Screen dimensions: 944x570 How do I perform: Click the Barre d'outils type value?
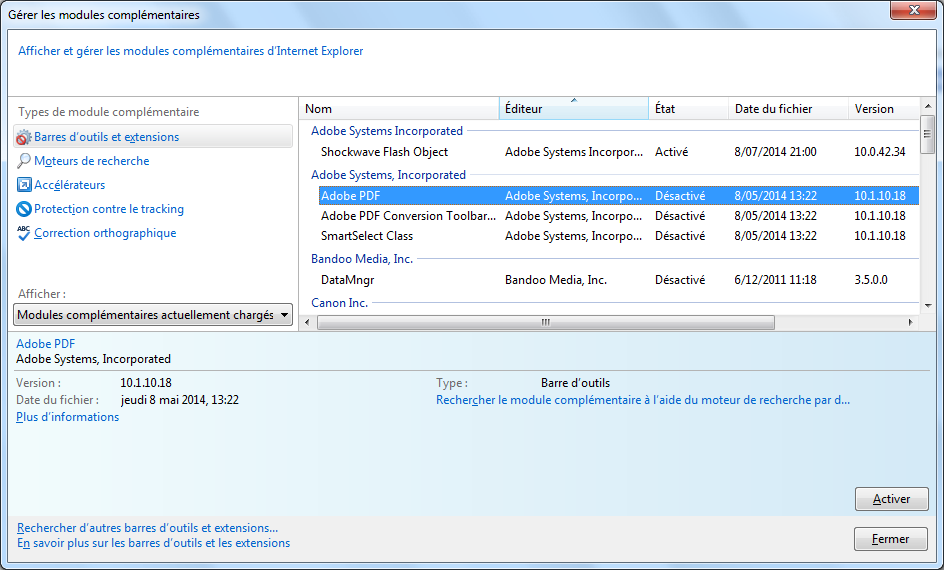point(576,383)
